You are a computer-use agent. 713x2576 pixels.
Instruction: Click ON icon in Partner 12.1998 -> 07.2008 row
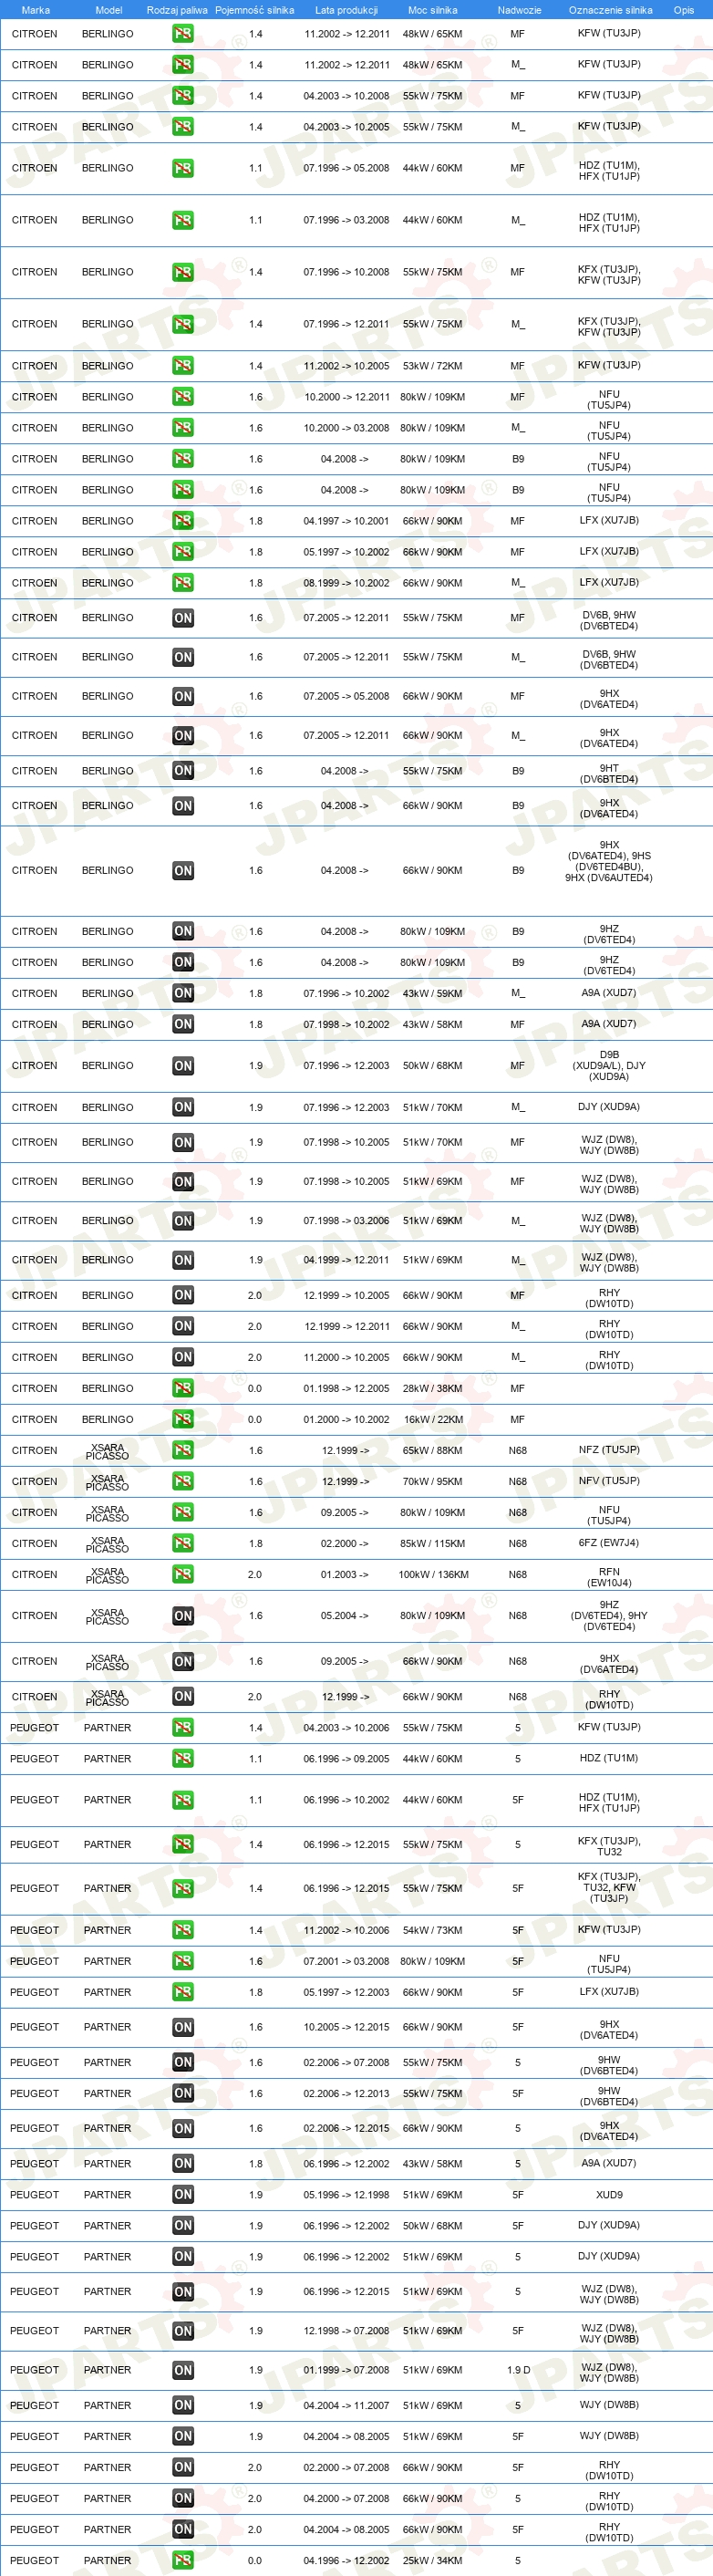point(183,2331)
